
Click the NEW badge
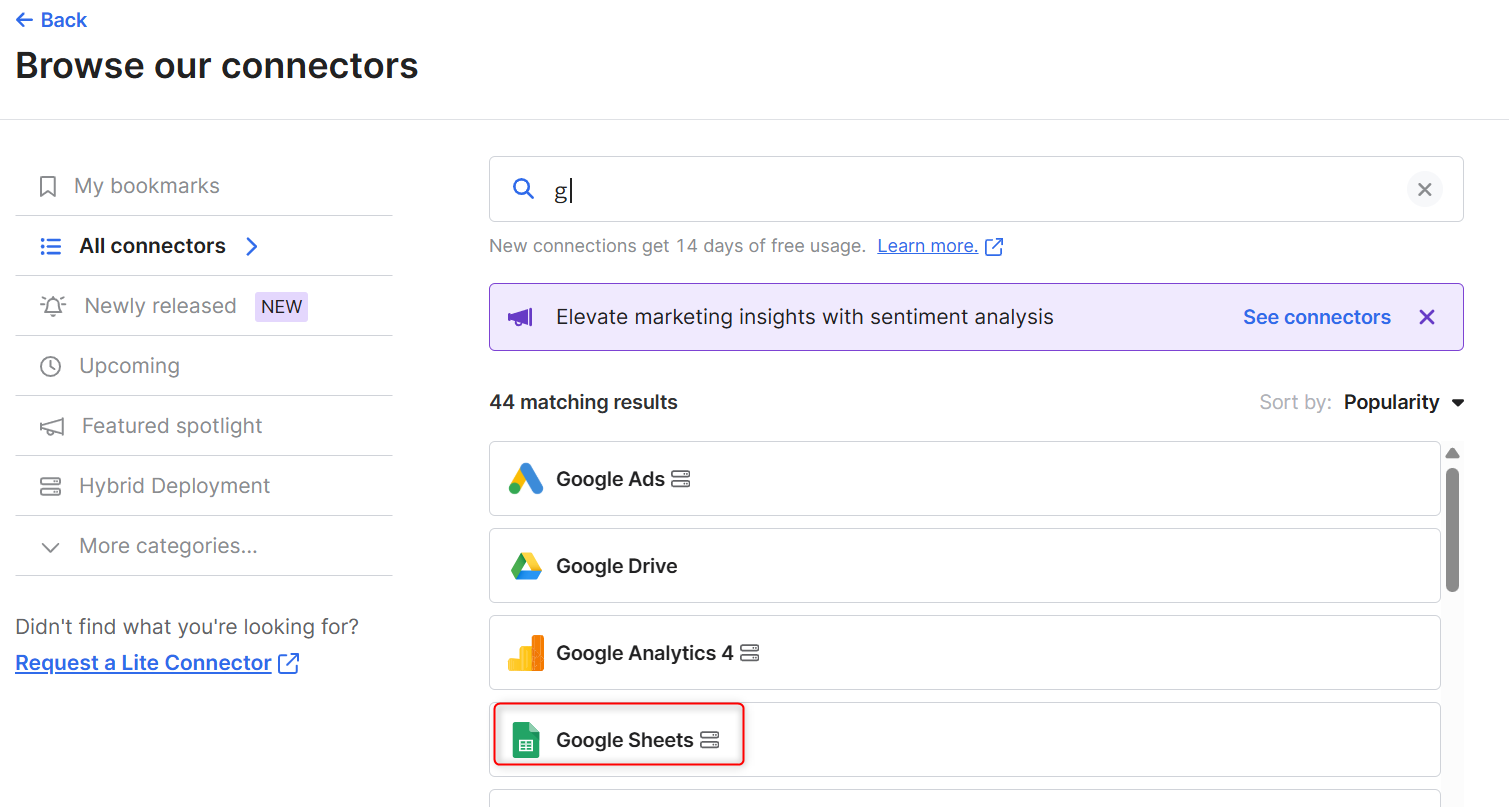click(x=281, y=307)
